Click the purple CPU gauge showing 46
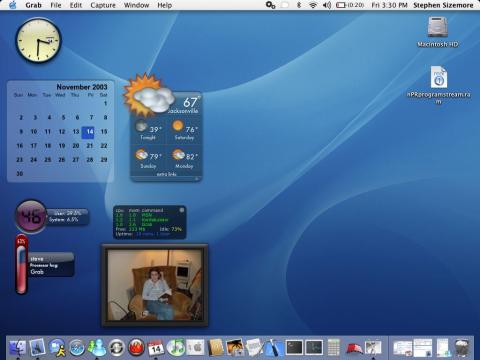The image size is (480, 360). [31, 217]
